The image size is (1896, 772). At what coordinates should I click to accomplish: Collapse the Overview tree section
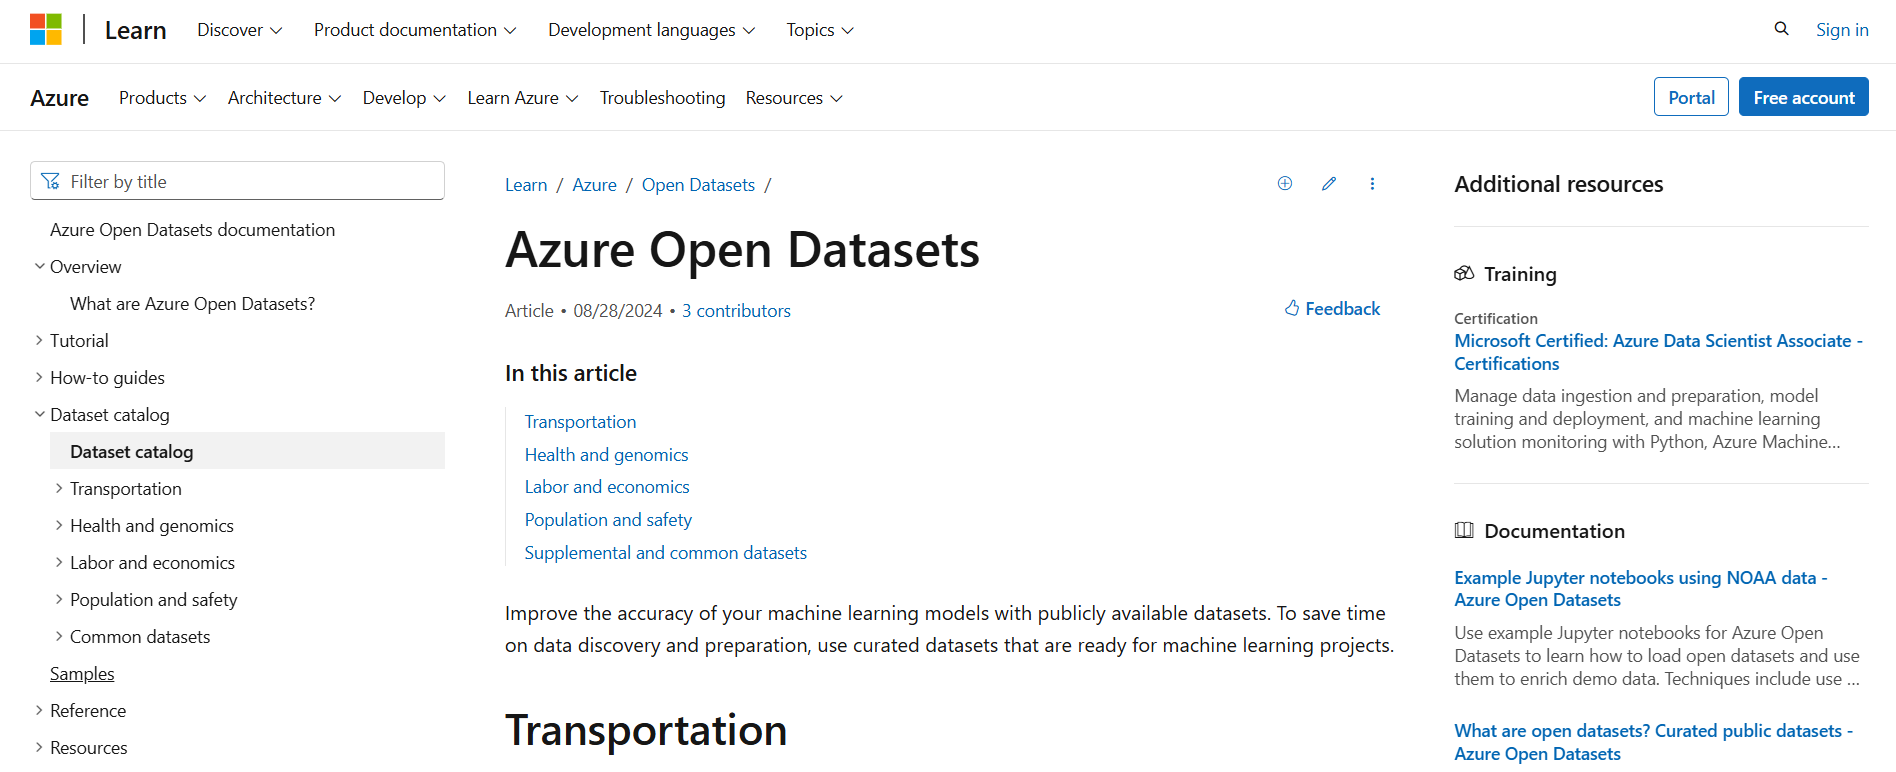(40, 267)
